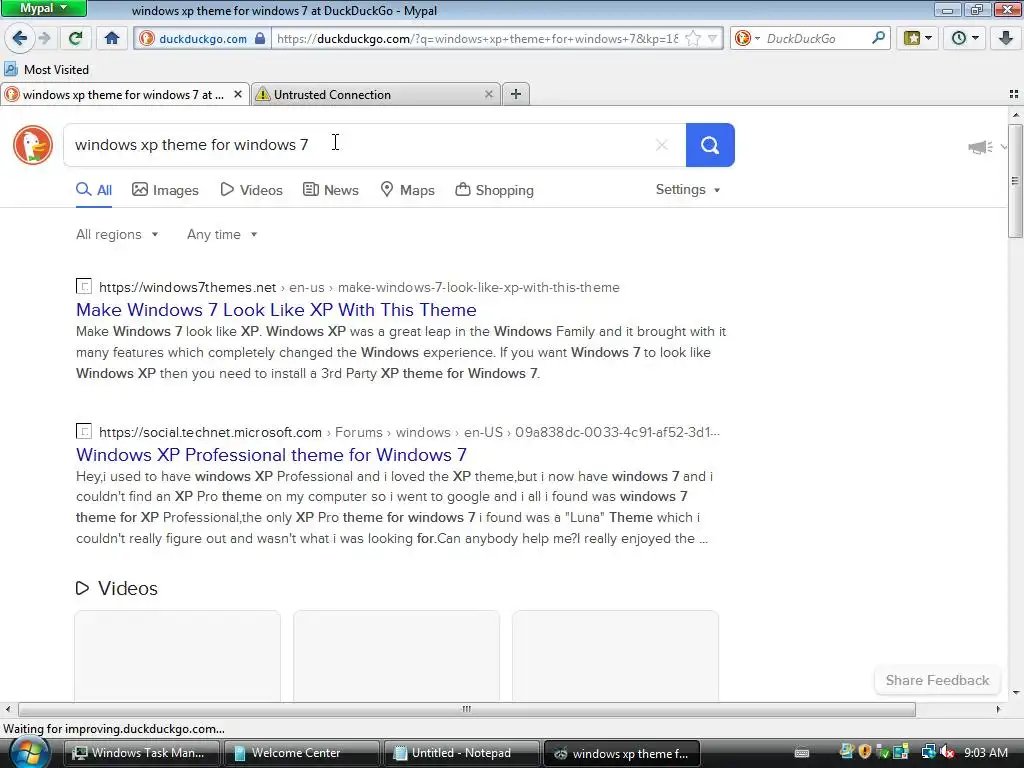Clear the search query with X

(662, 145)
